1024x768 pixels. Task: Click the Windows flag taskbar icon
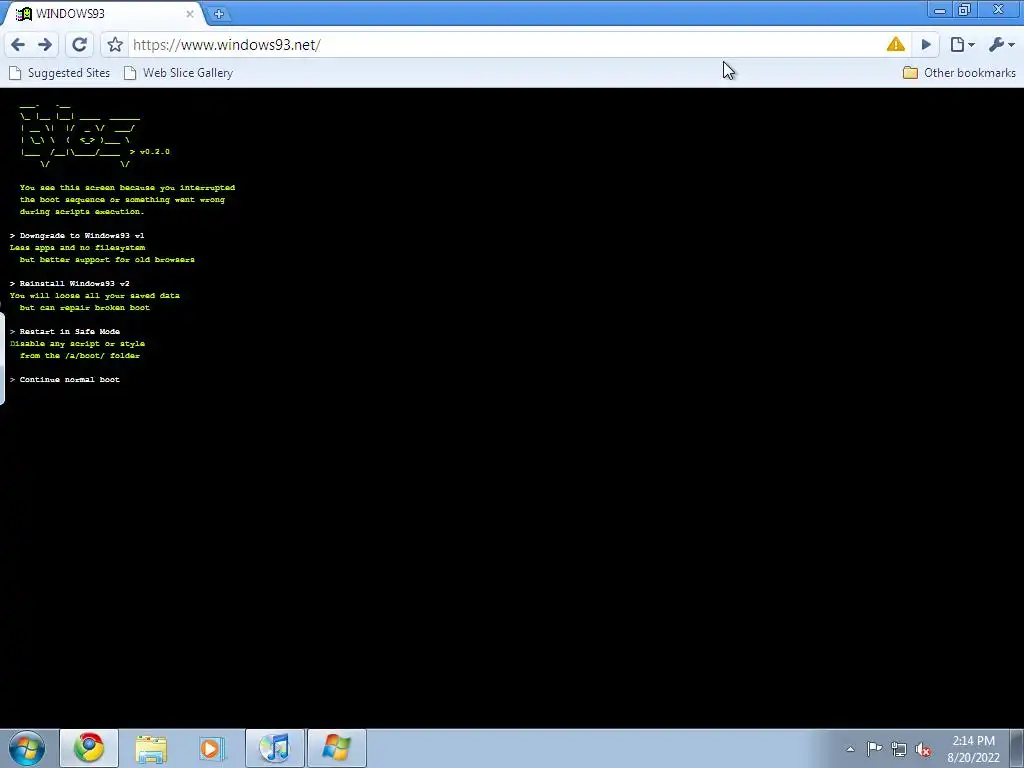point(336,748)
